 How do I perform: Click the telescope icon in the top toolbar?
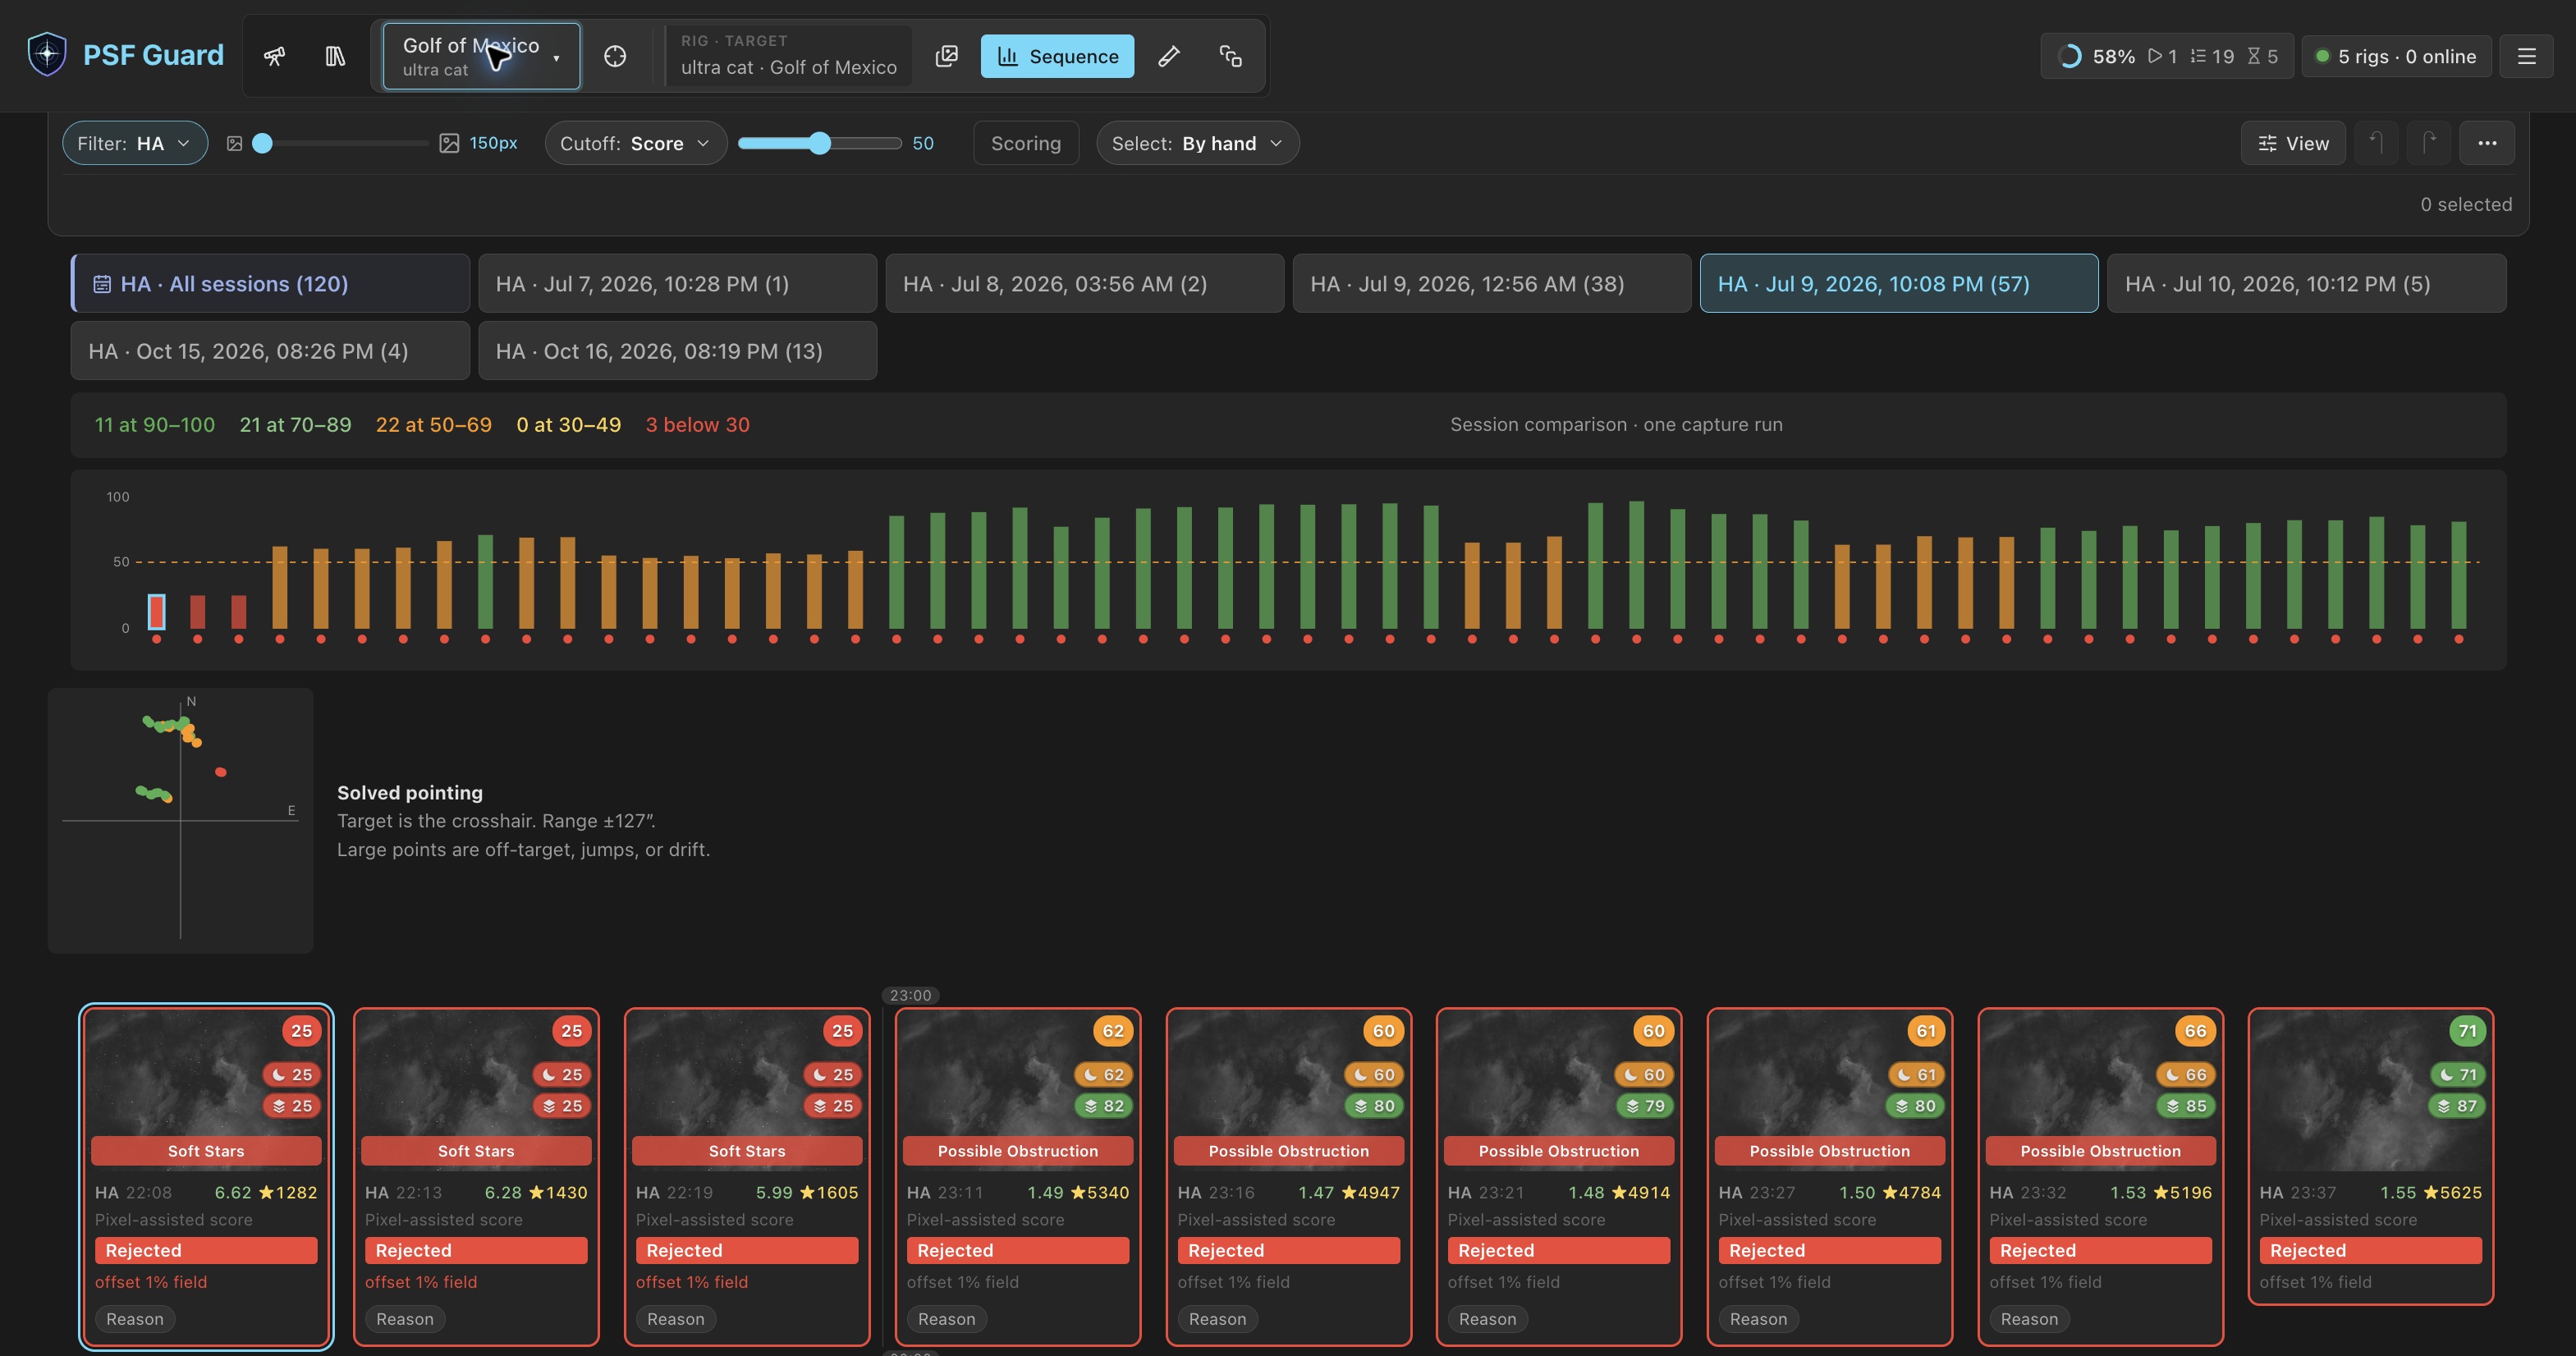coord(274,56)
